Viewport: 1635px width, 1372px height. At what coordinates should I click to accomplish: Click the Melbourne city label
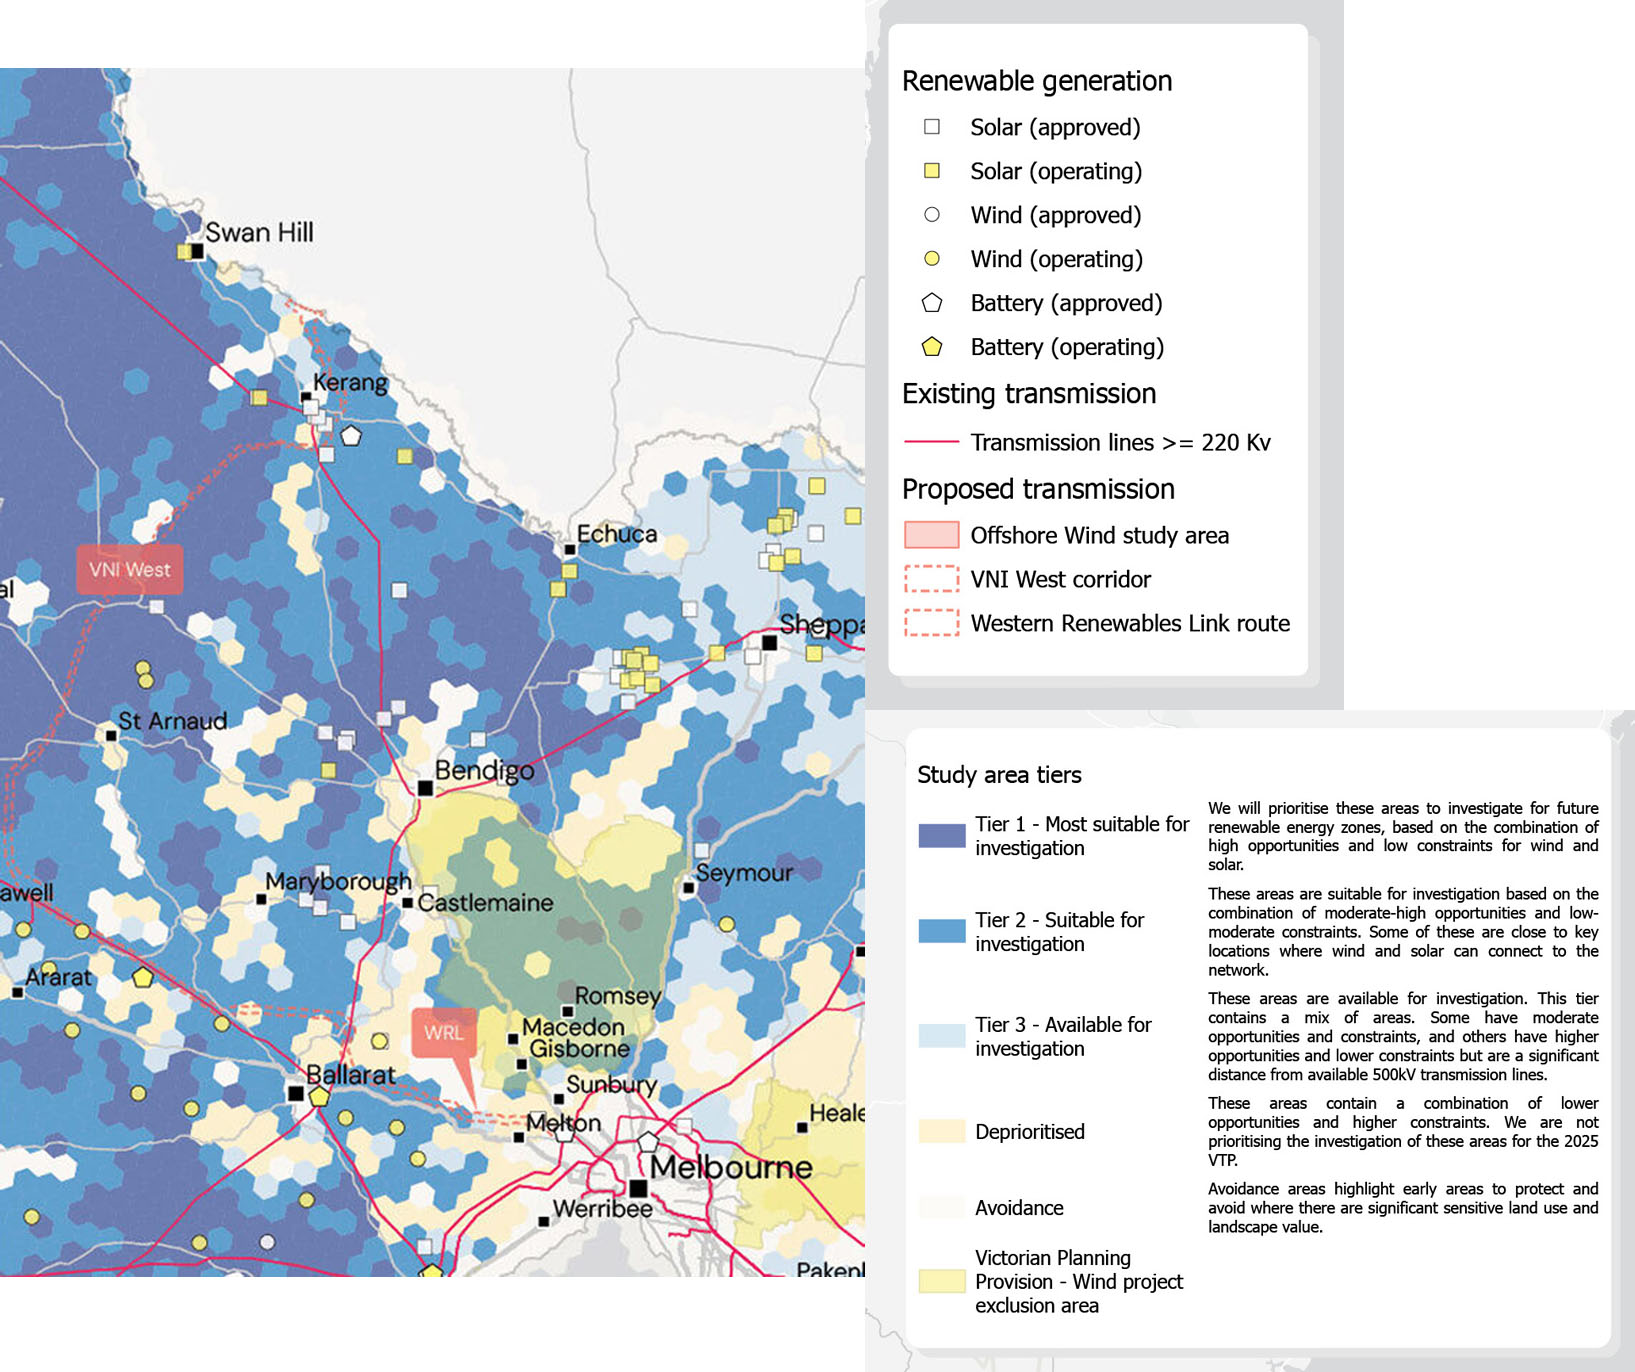click(x=732, y=1167)
